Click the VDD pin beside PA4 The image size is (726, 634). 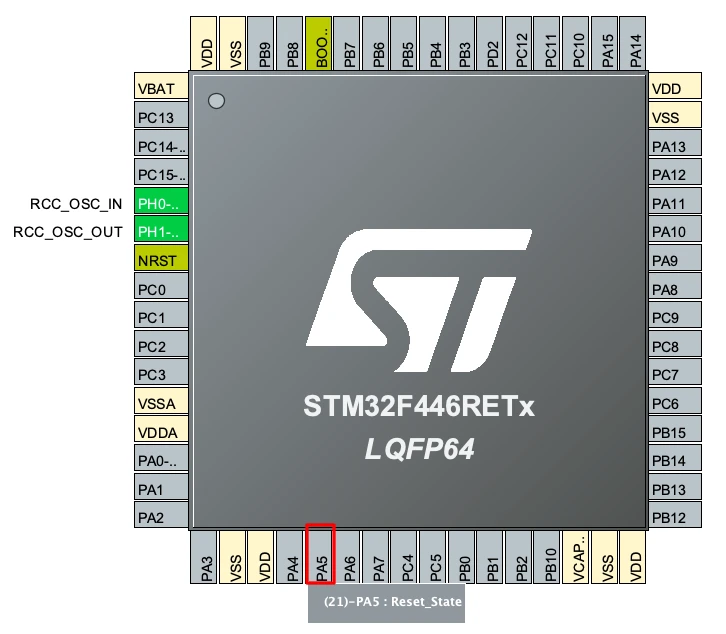click(261, 557)
